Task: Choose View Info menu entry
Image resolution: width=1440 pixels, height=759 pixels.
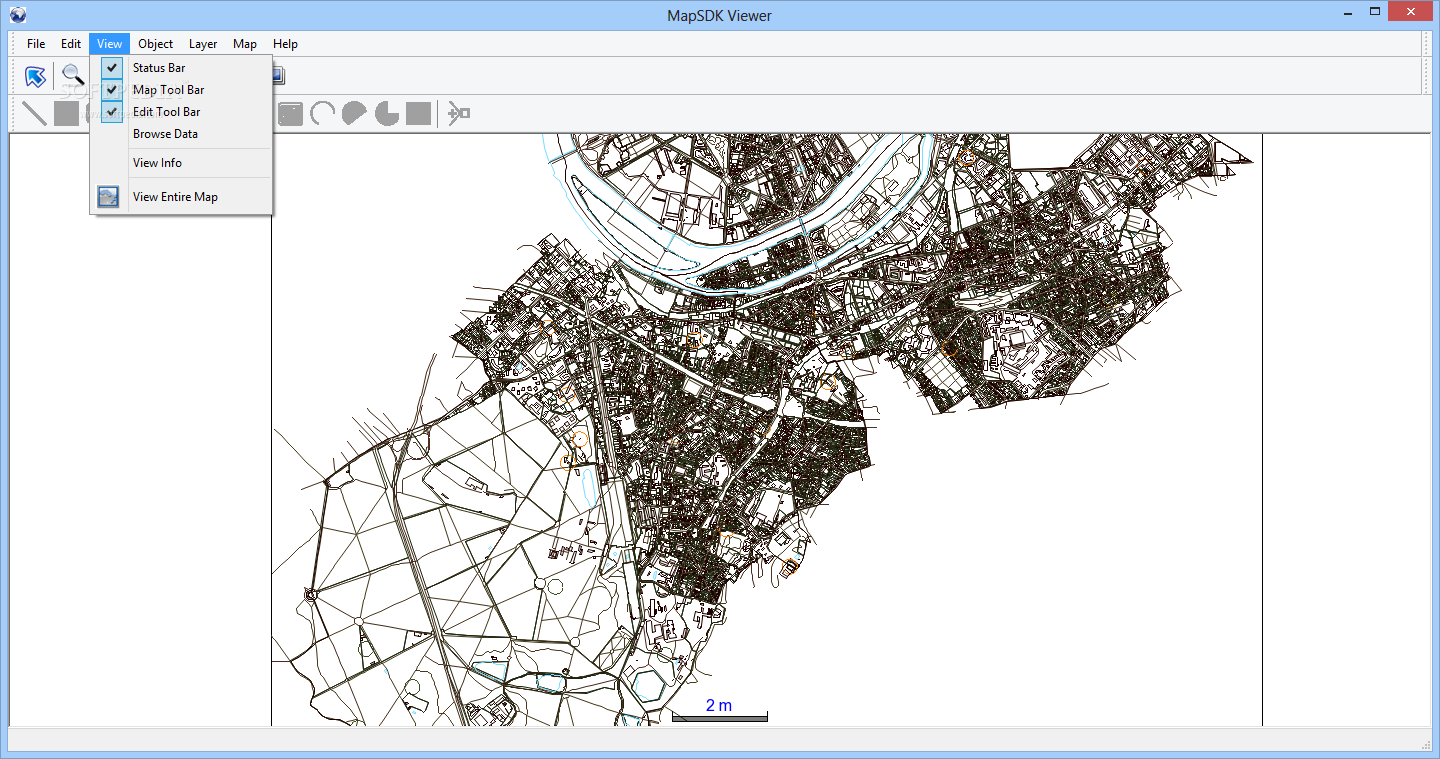Action: click(181, 163)
